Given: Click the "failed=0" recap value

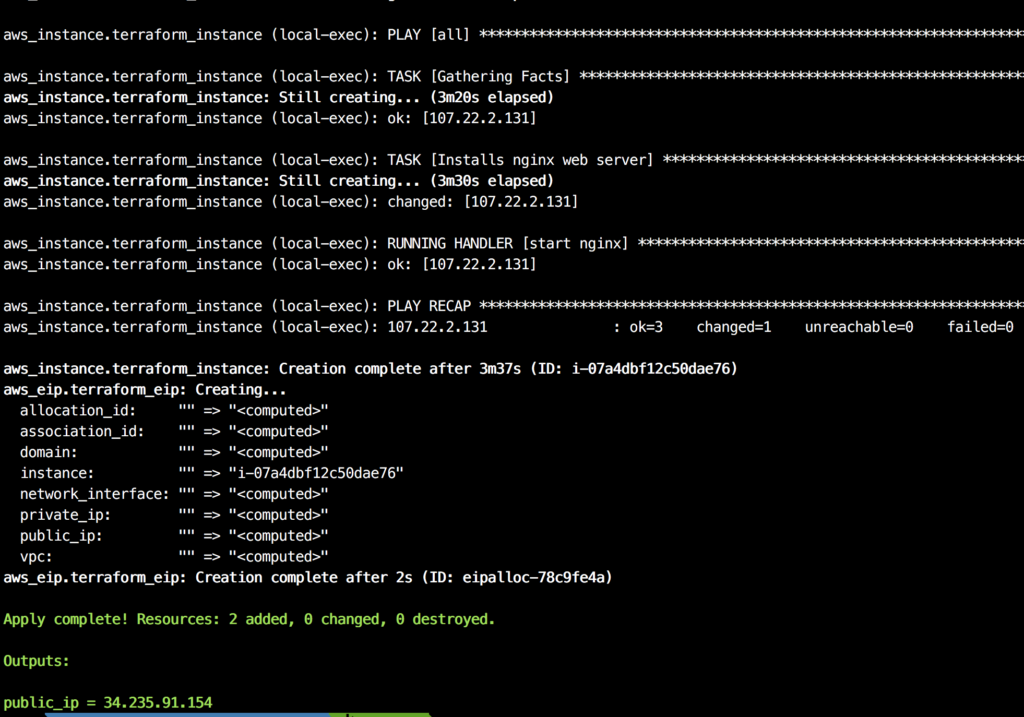Looking at the screenshot, I should click(980, 327).
